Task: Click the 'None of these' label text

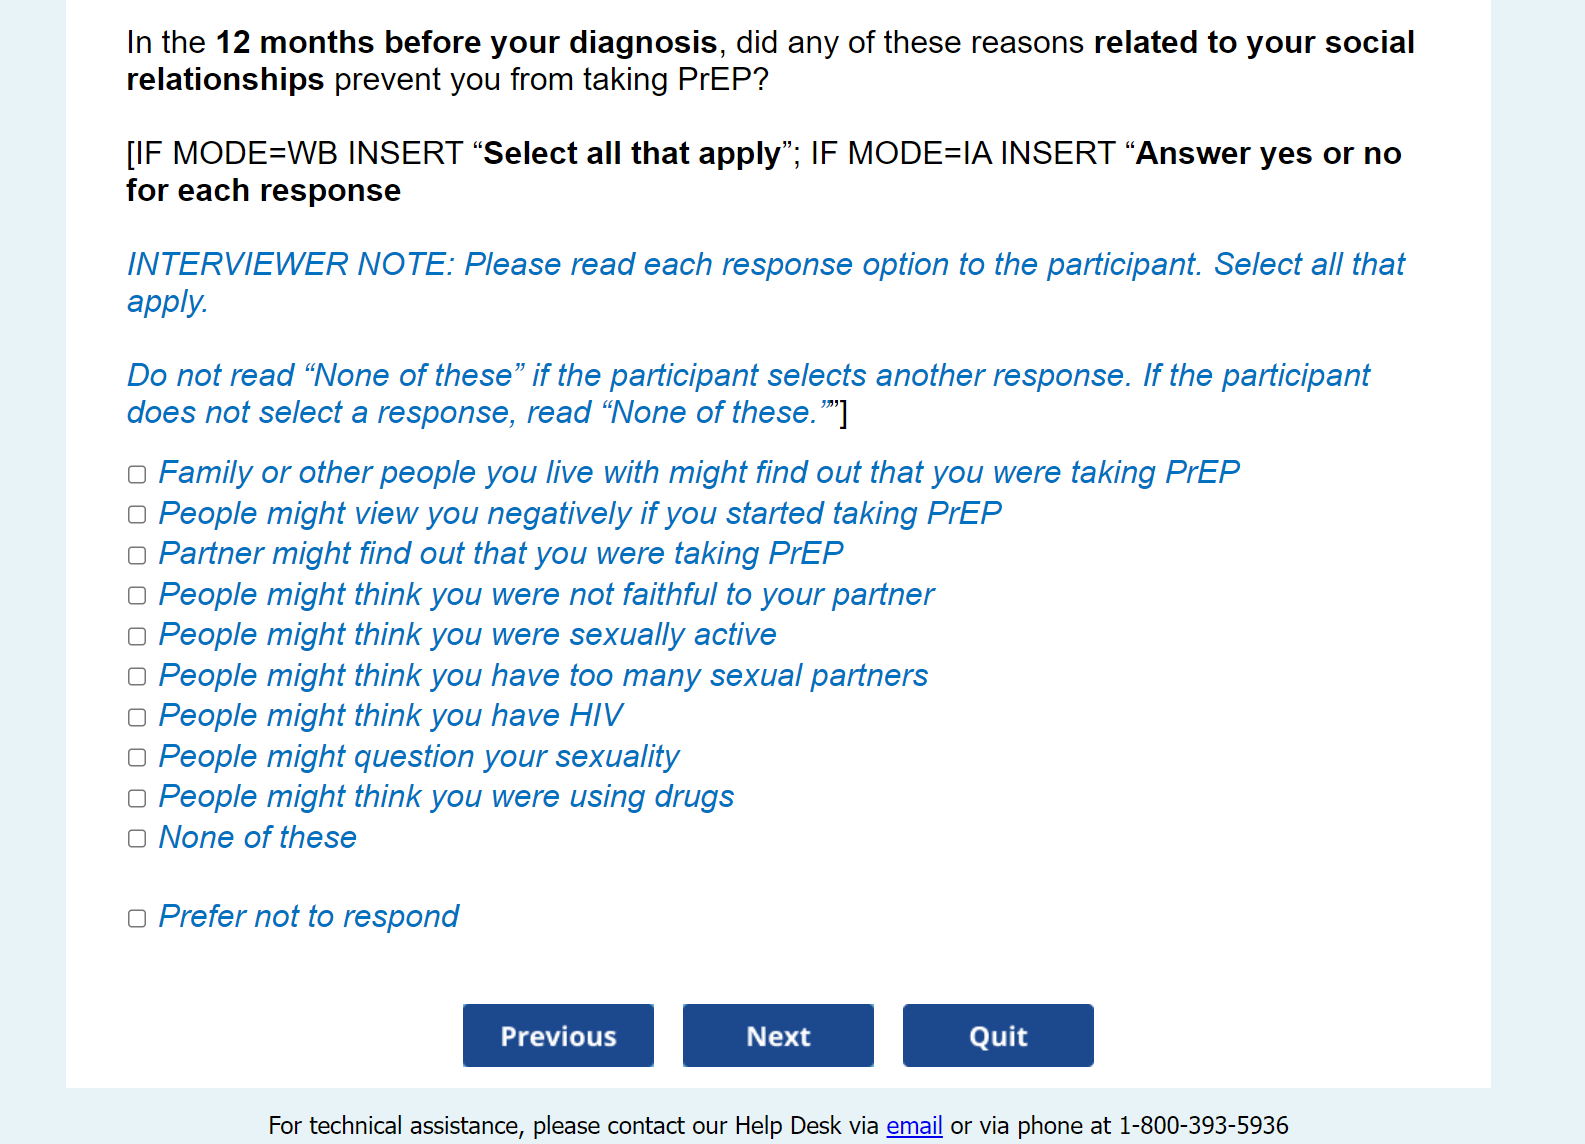Action: pyautogui.click(x=258, y=837)
